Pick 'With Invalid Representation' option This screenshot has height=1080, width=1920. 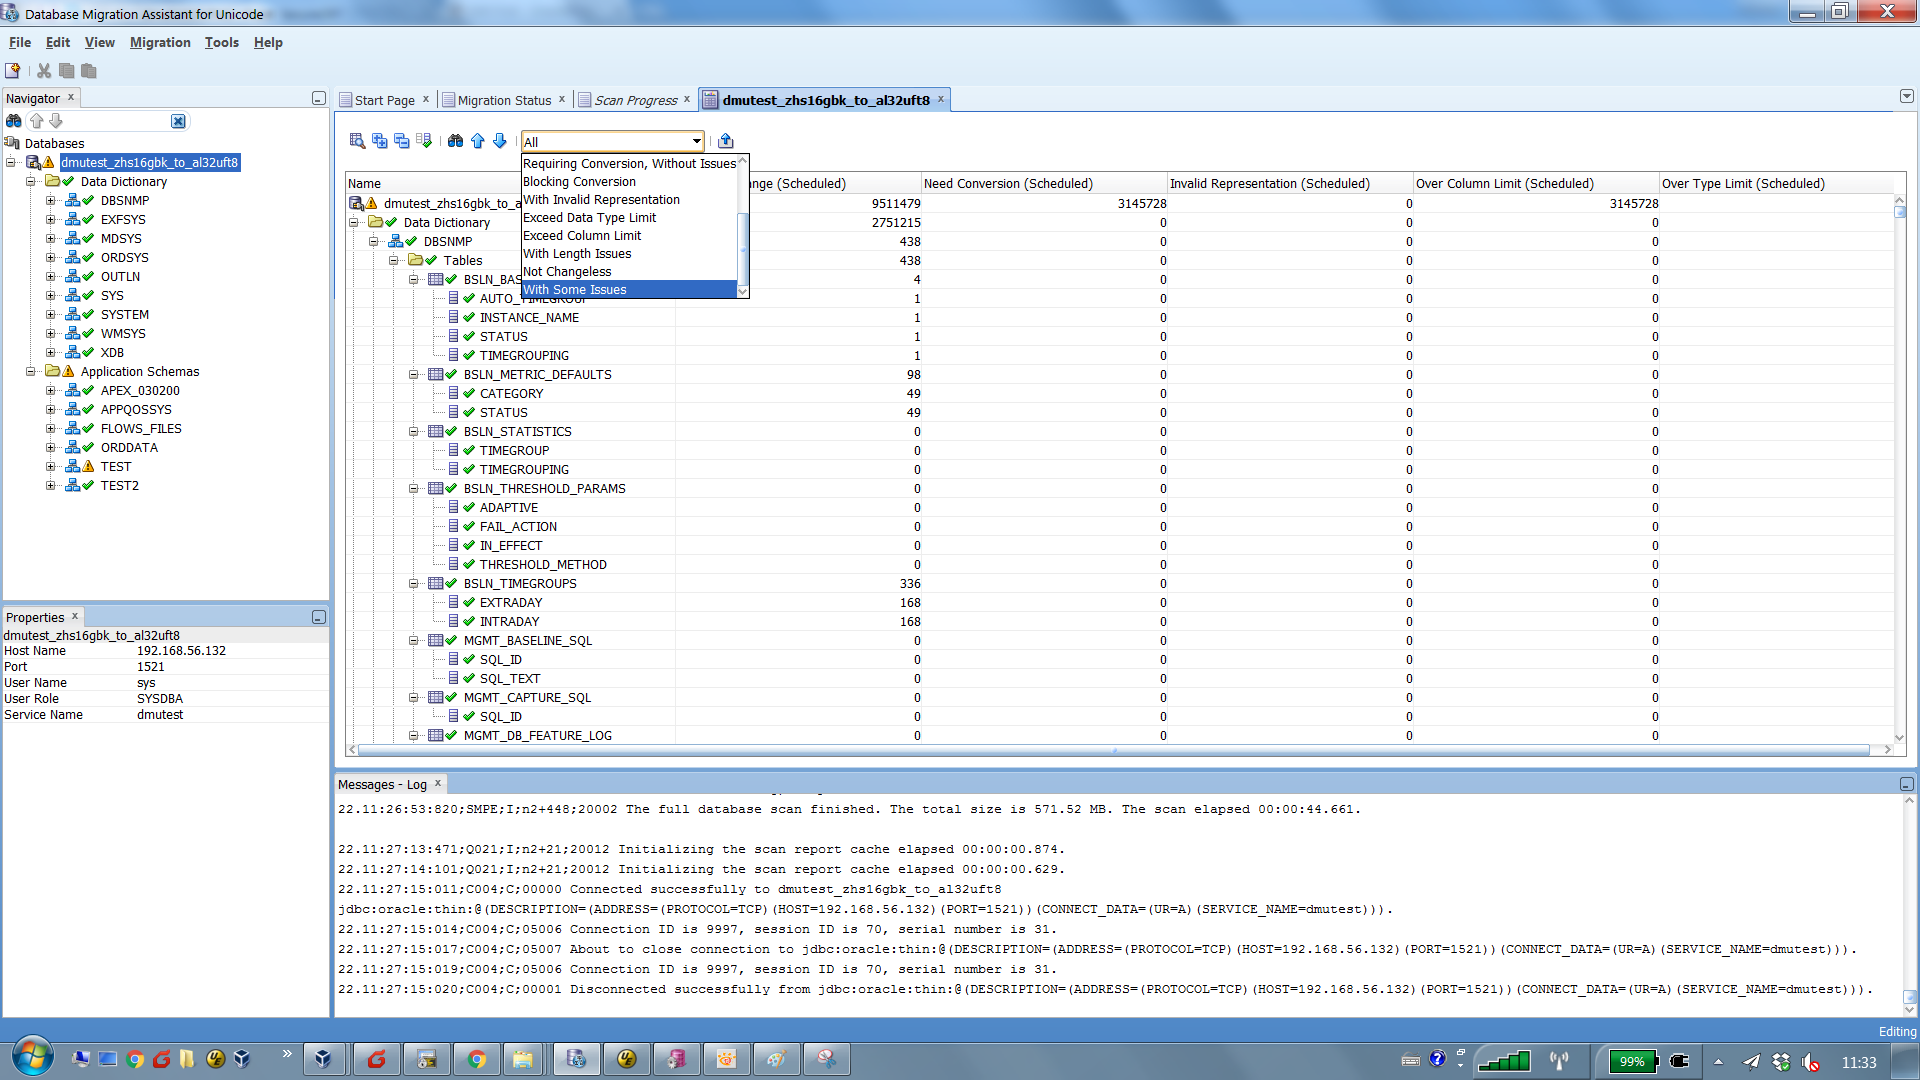629,200
